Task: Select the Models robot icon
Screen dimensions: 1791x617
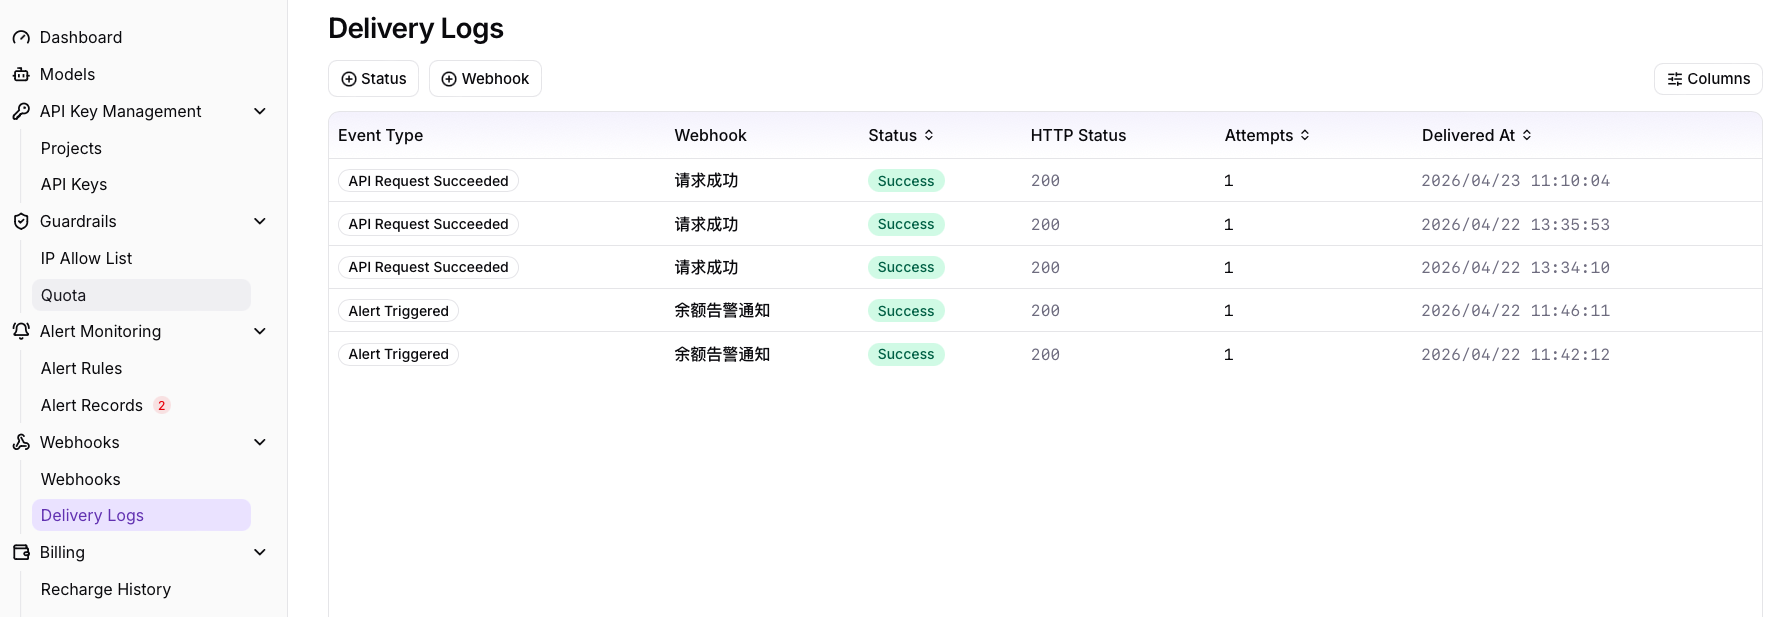Action: [x=21, y=75]
